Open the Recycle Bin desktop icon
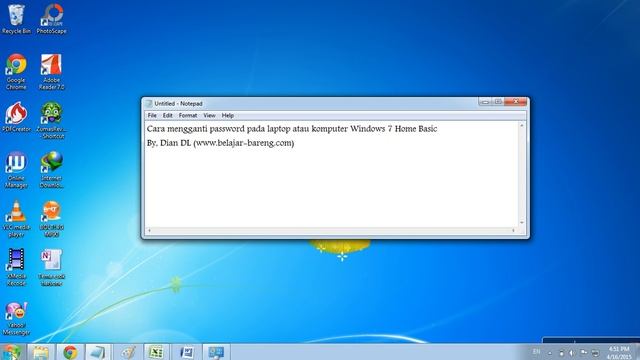This screenshot has width=640, height=360. (x=16, y=18)
